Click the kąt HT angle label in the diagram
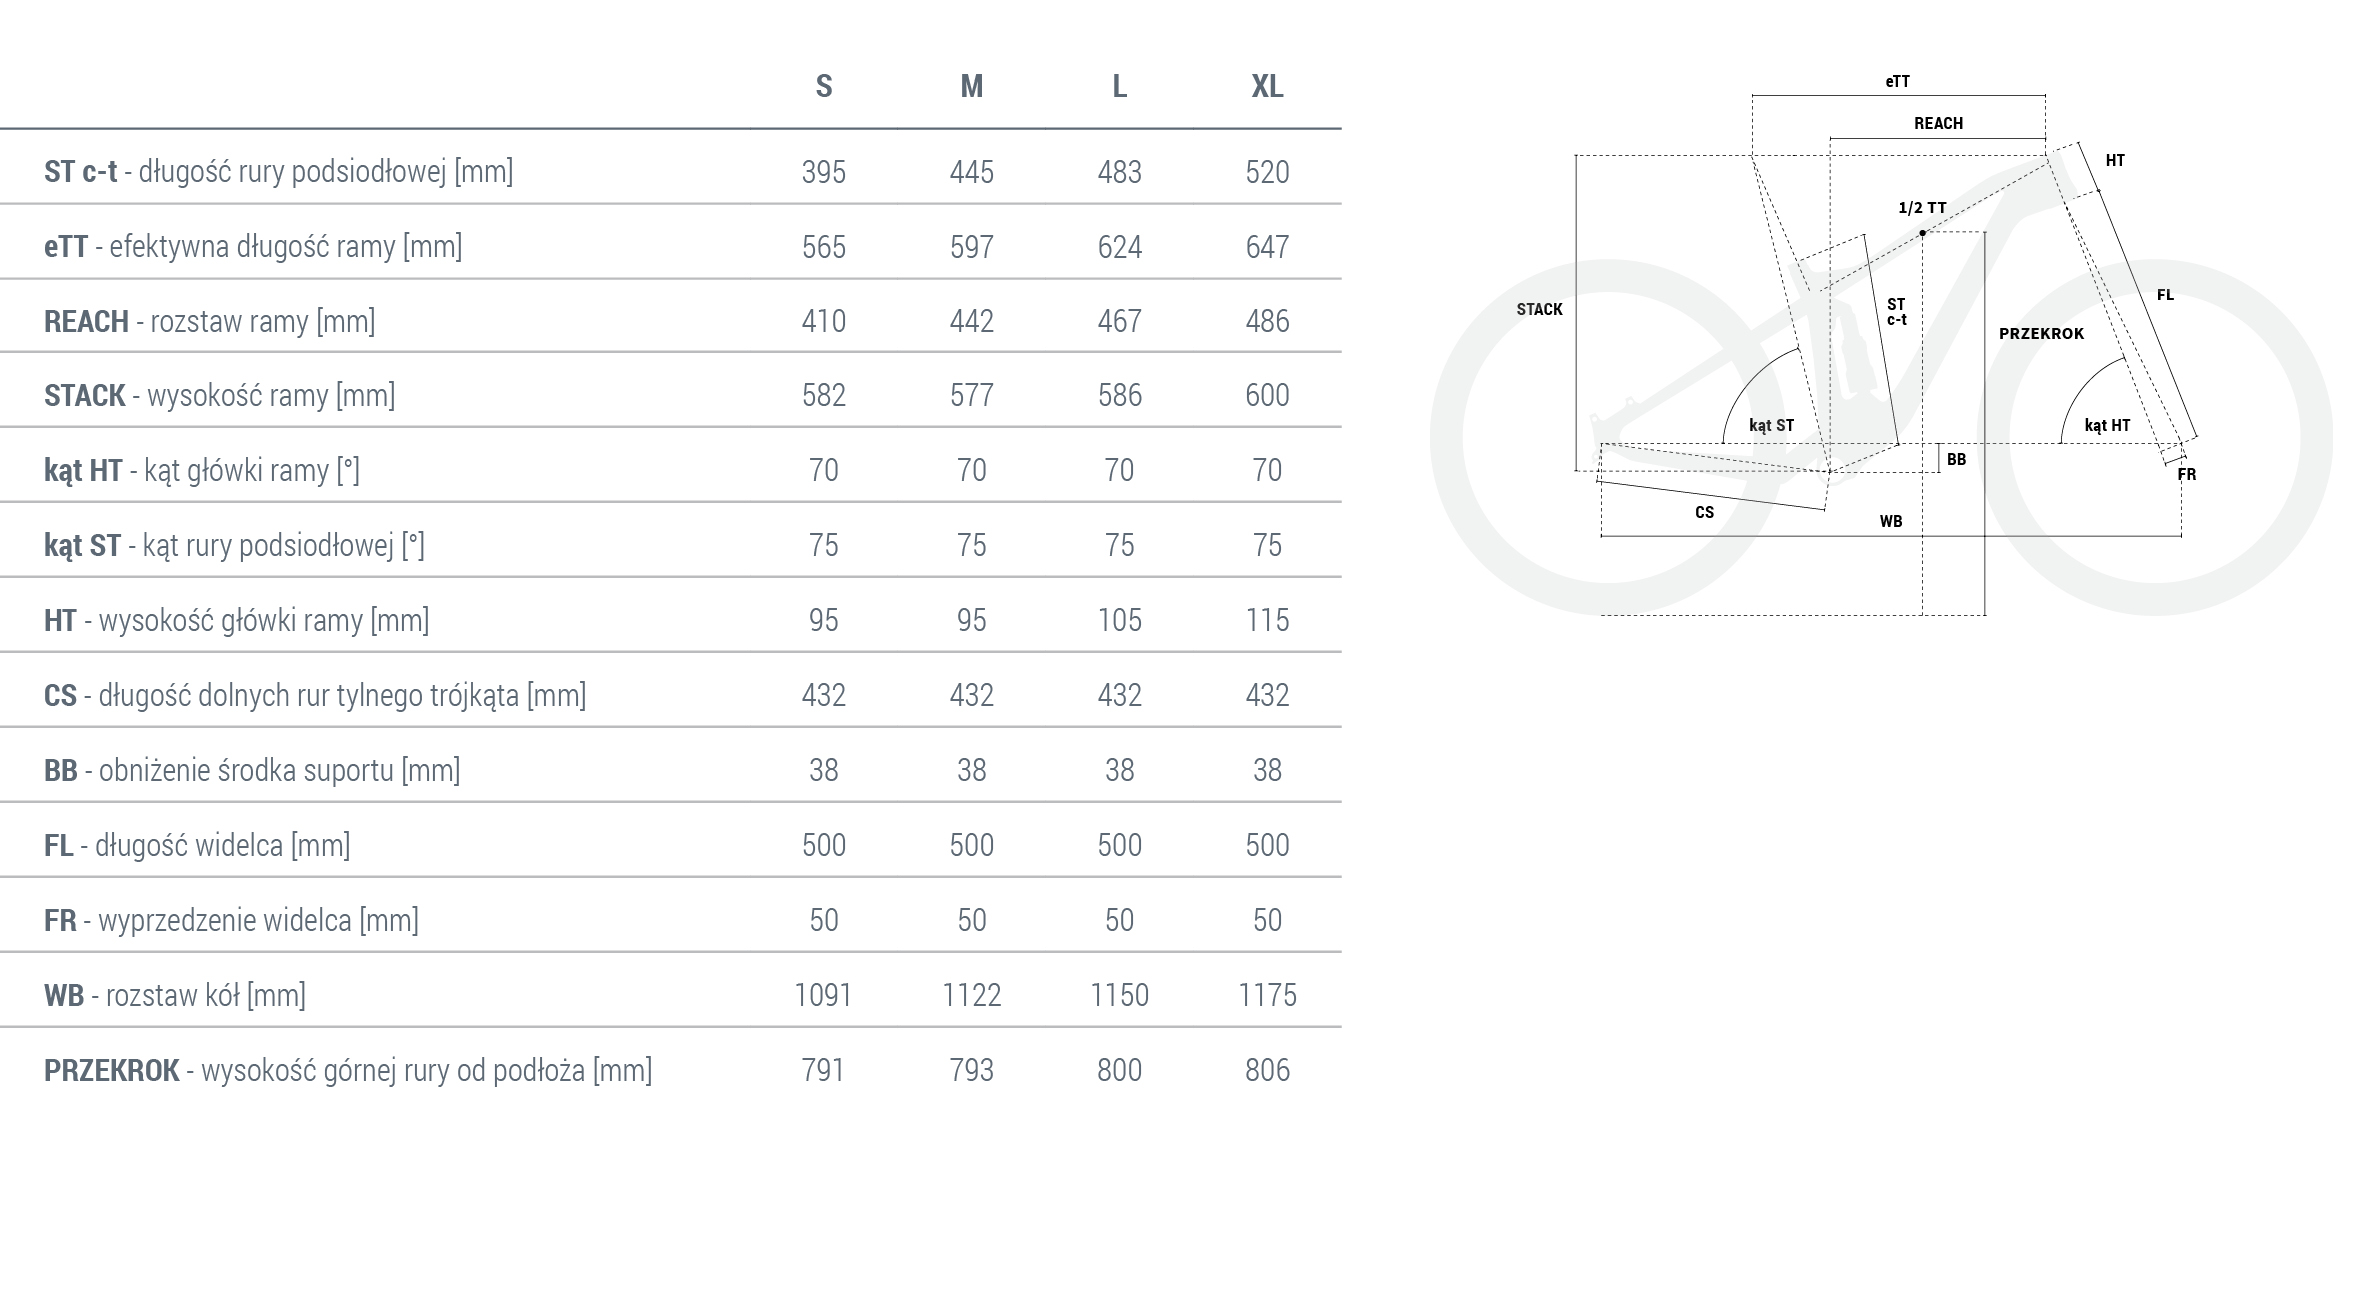 2107,426
